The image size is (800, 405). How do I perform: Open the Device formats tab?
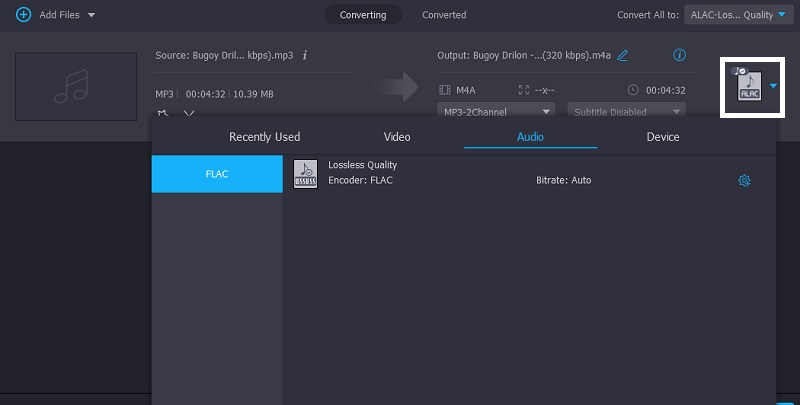(x=662, y=137)
